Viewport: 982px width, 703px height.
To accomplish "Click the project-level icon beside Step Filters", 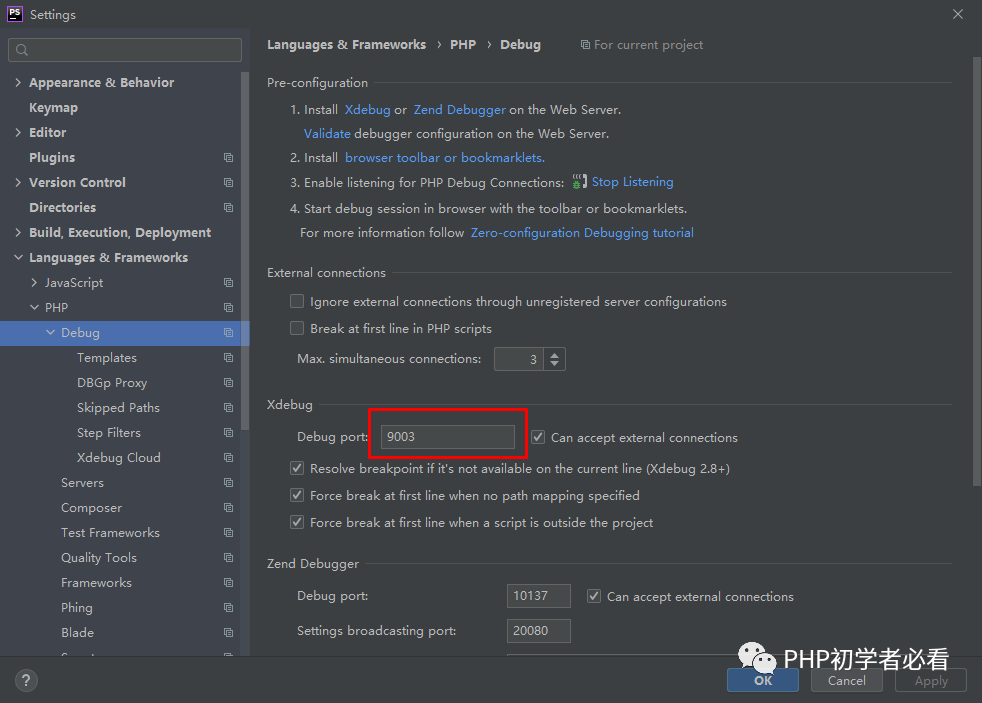I will (x=229, y=433).
